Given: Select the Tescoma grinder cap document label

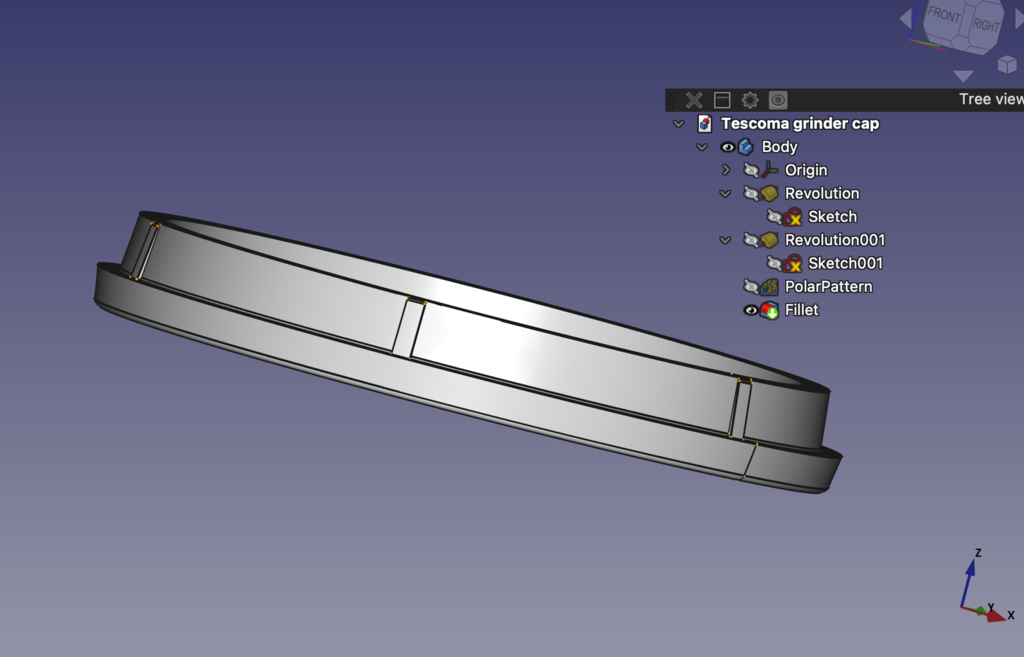Looking at the screenshot, I should pos(800,123).
